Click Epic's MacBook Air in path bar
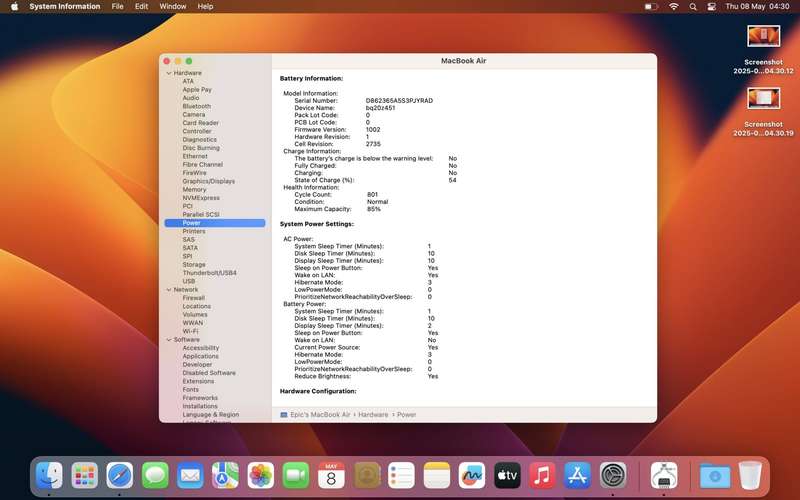This screenshot has width=800, height=500. [x=315, y=415]
